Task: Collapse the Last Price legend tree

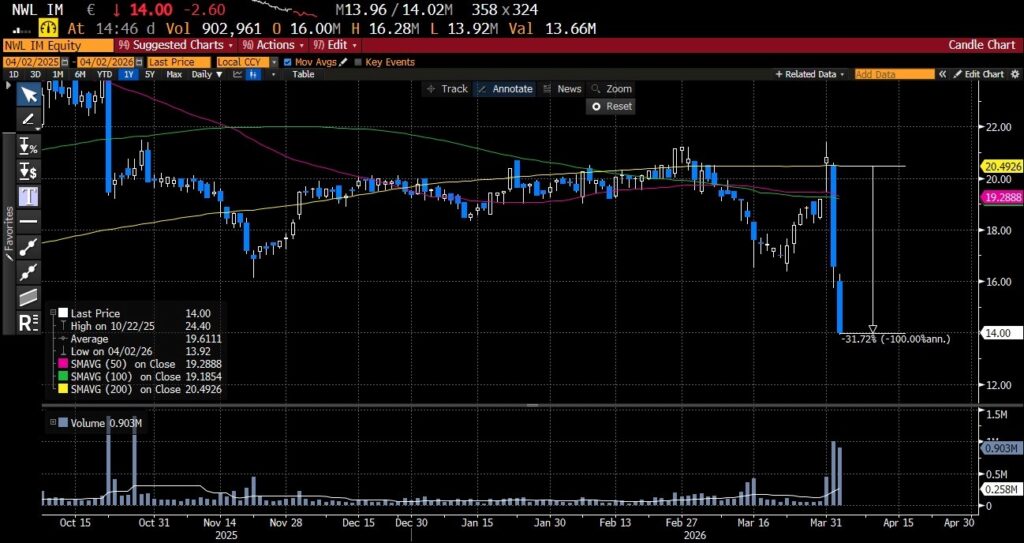Action: 51,313
